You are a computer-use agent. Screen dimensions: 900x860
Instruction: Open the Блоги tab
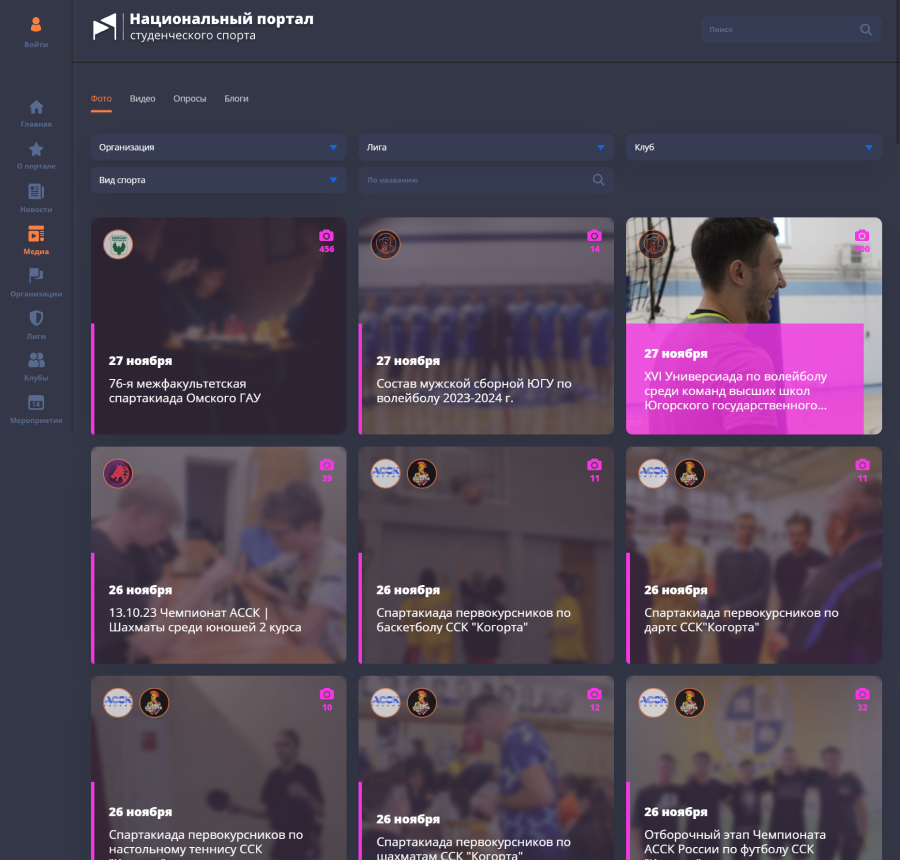coord(236,99)
